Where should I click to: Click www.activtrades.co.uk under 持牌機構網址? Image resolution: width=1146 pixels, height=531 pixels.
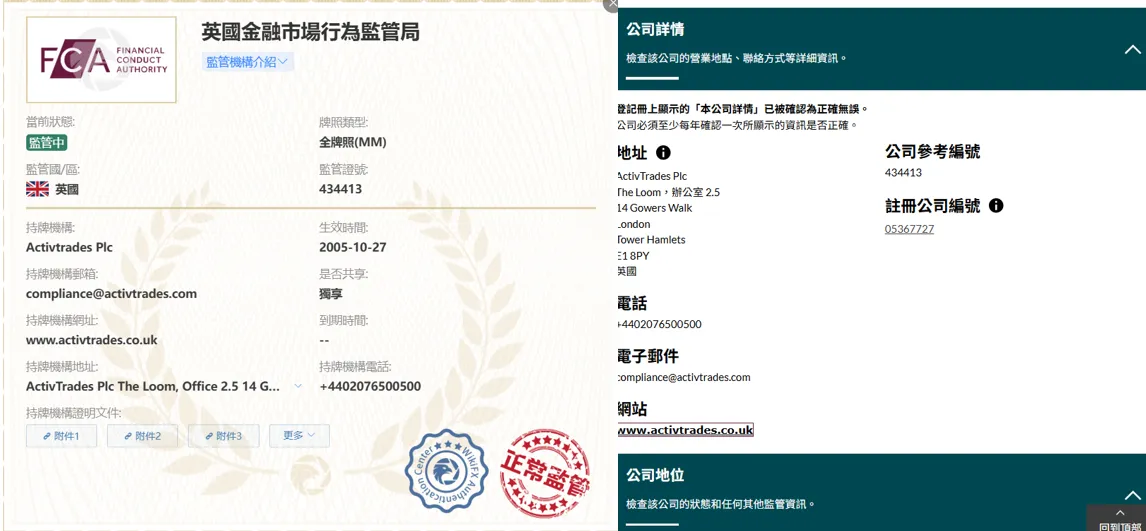coord(91,340)
